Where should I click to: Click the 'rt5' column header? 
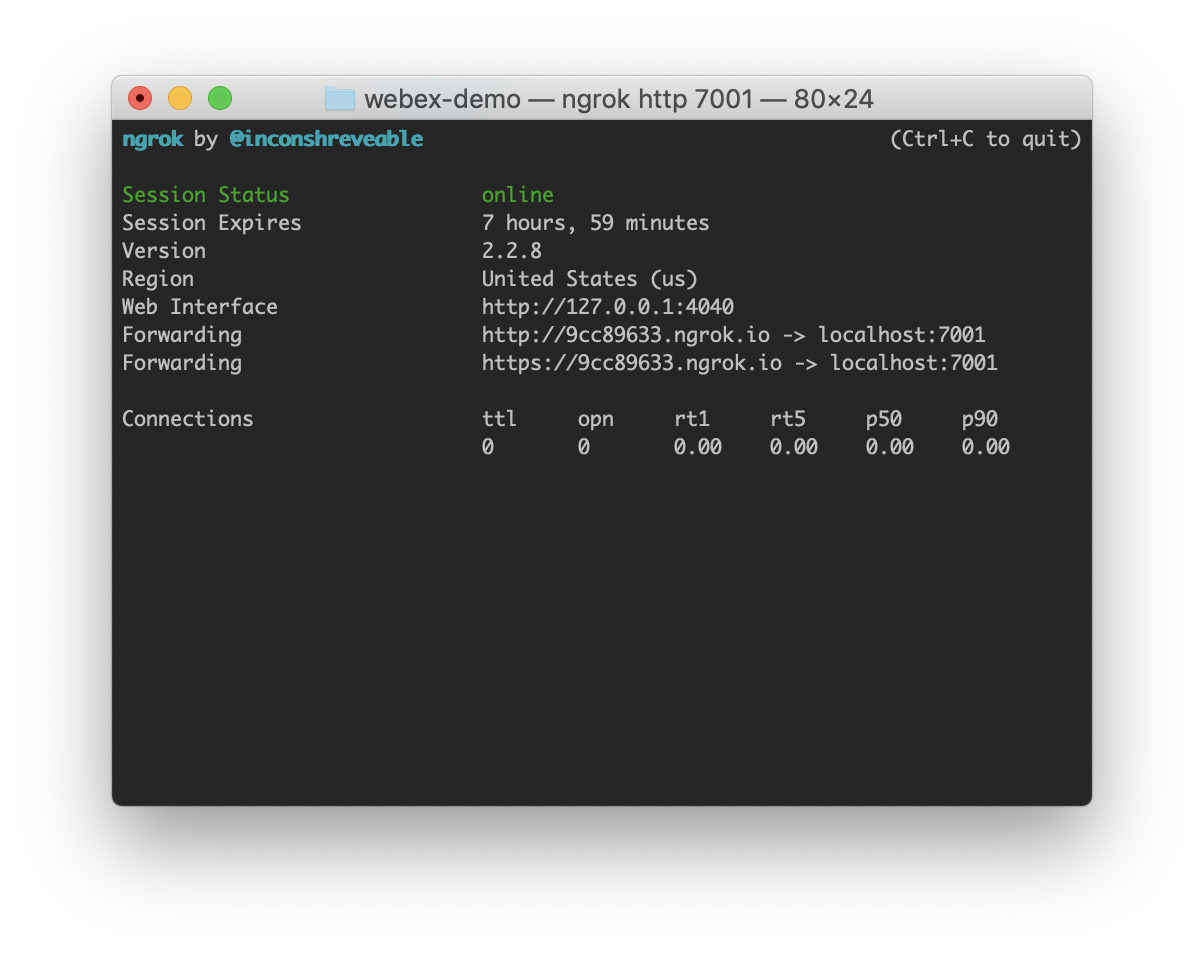pyautogui.click(x=788, y=419)
